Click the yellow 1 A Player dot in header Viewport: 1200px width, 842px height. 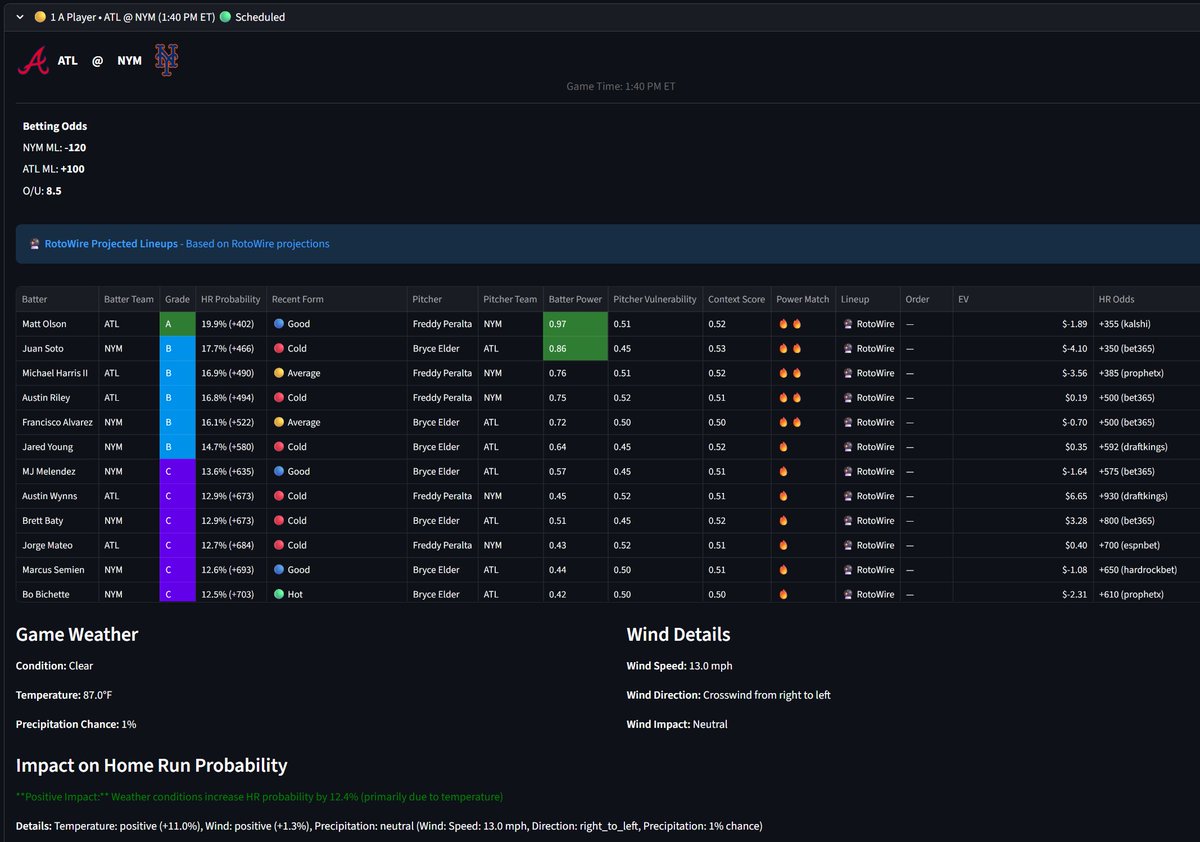pyautogui.click(x=39, y=17)
